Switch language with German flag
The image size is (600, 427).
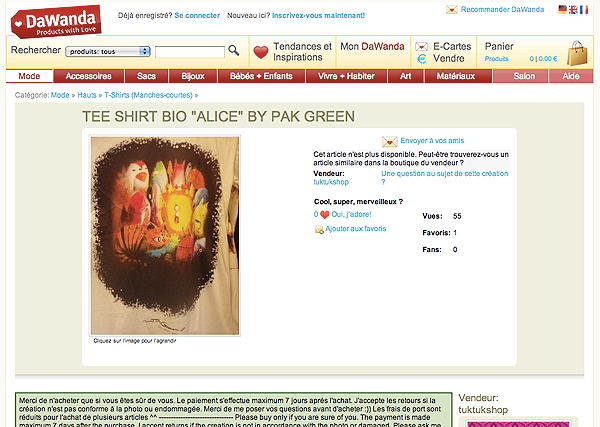[x=562, y=10]
